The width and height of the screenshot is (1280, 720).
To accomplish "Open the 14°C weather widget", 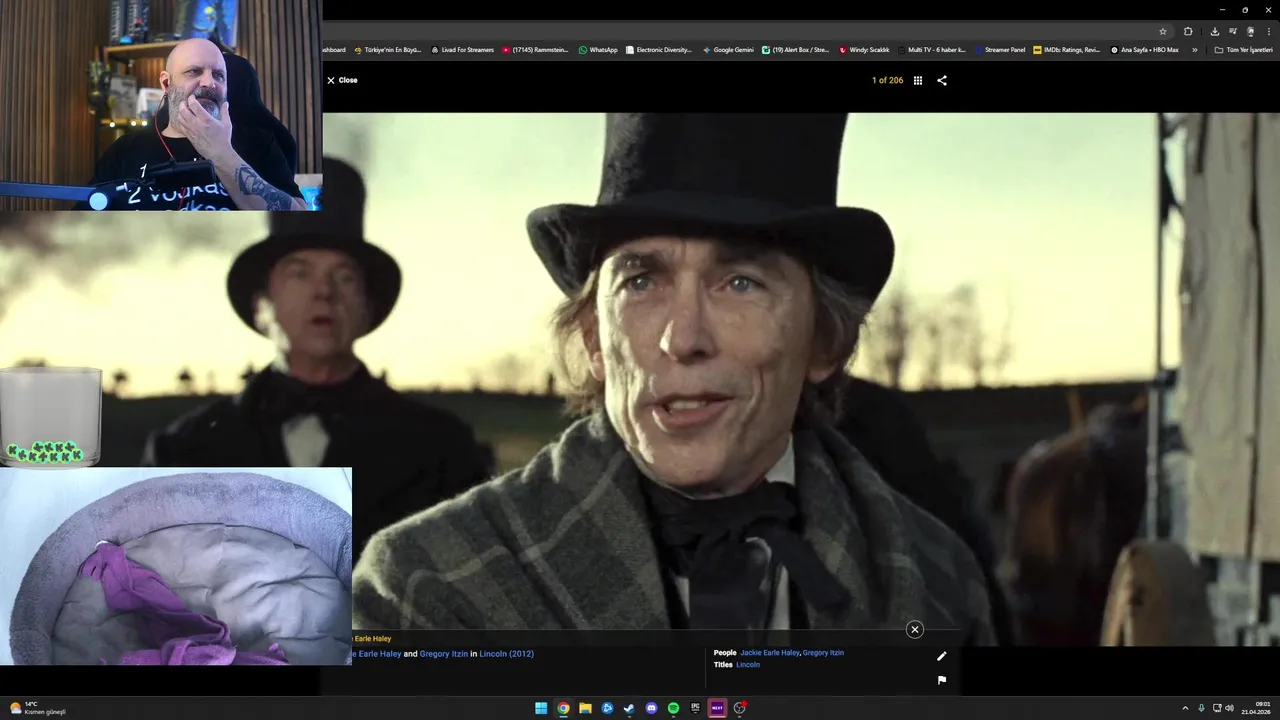I will coord(38,708).
